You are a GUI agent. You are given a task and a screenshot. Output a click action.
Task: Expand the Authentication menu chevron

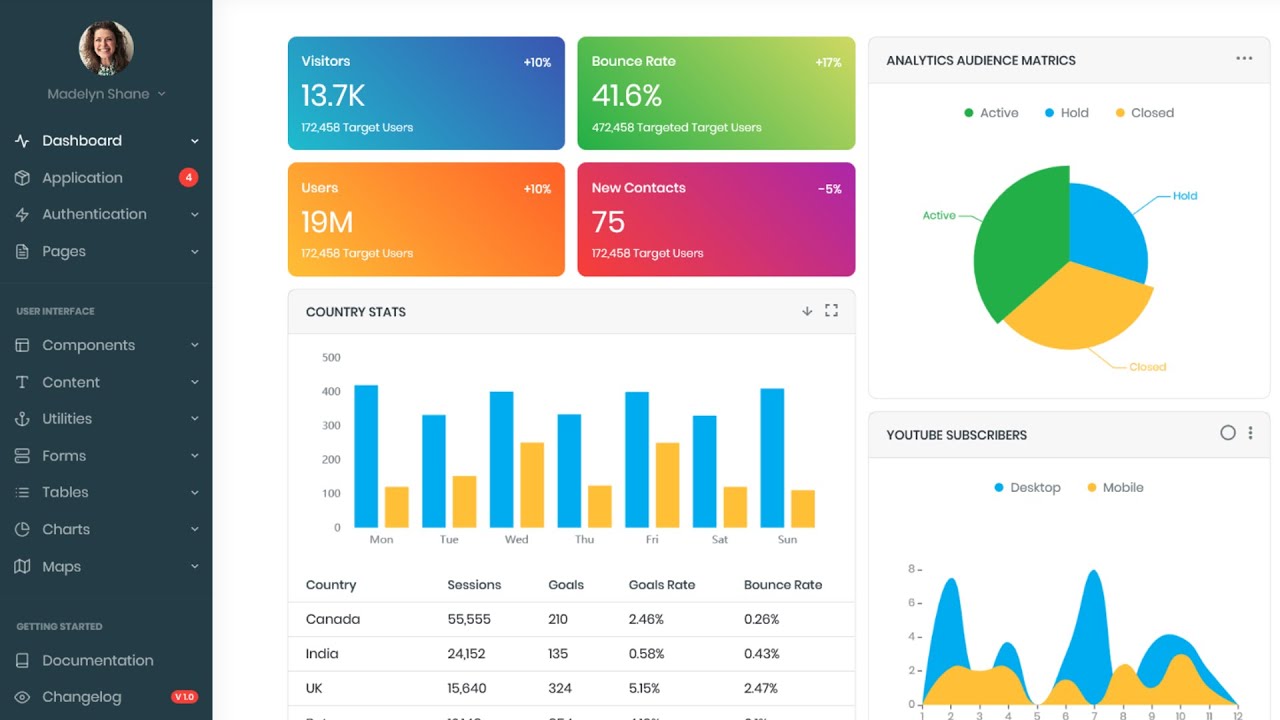(195, 214)
